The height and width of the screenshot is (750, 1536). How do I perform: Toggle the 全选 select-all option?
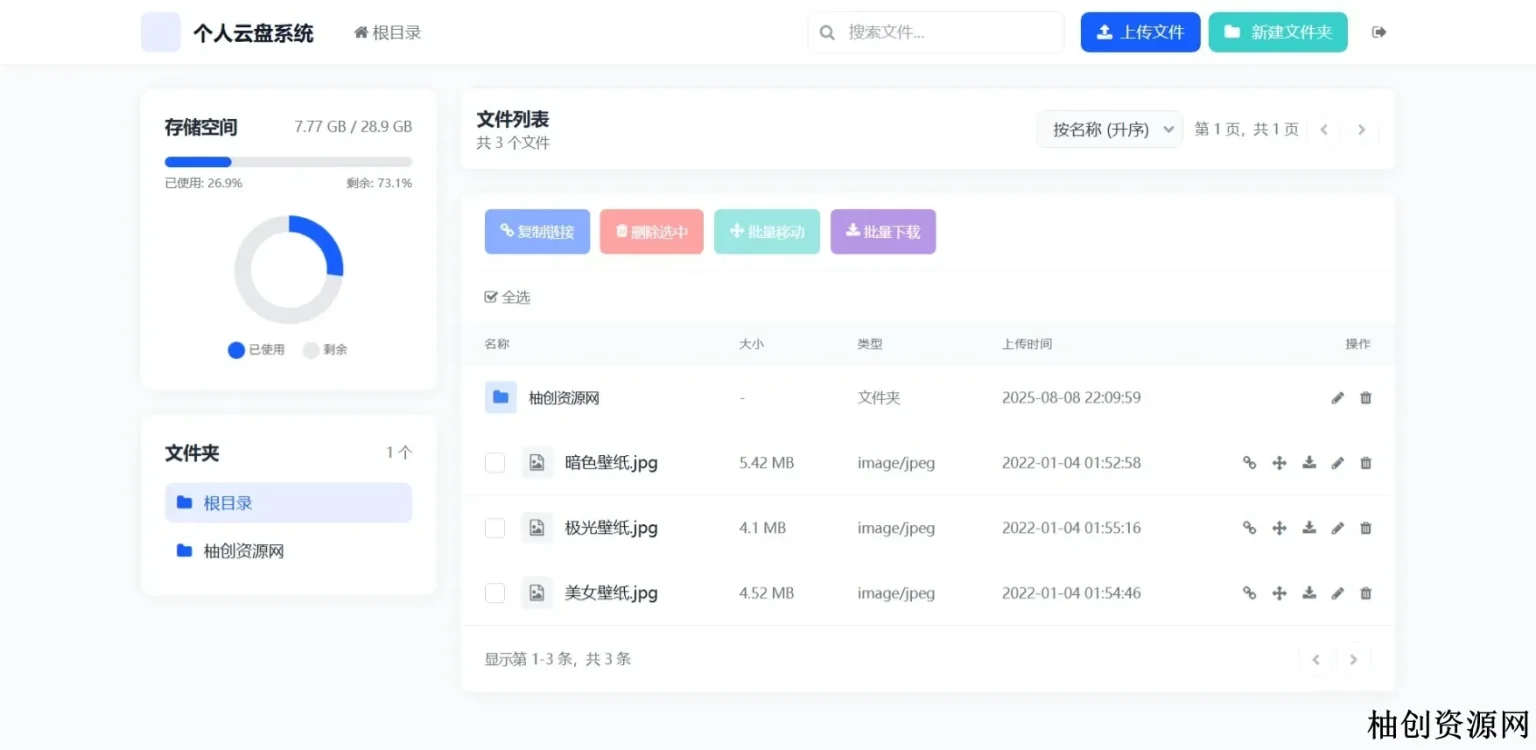click(x=507, y=297)
